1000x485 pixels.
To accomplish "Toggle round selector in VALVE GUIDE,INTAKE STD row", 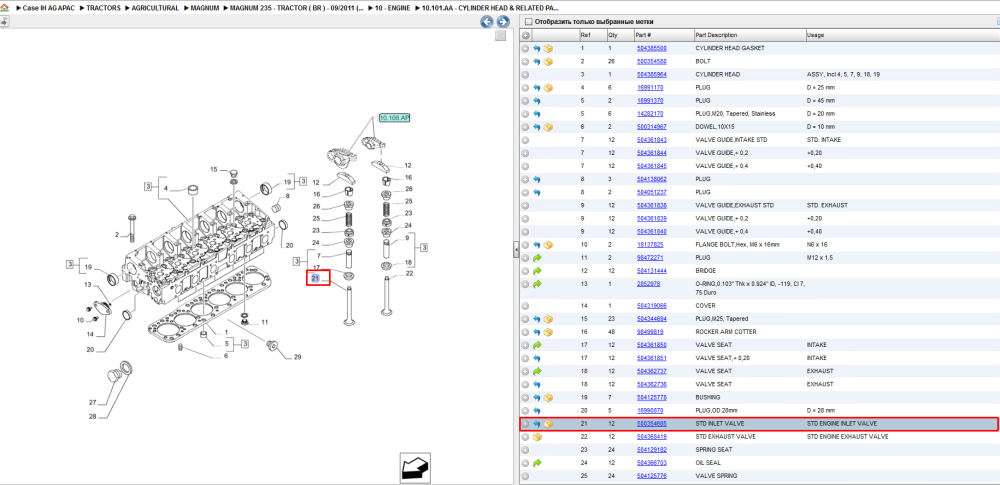I will point(526,140).
